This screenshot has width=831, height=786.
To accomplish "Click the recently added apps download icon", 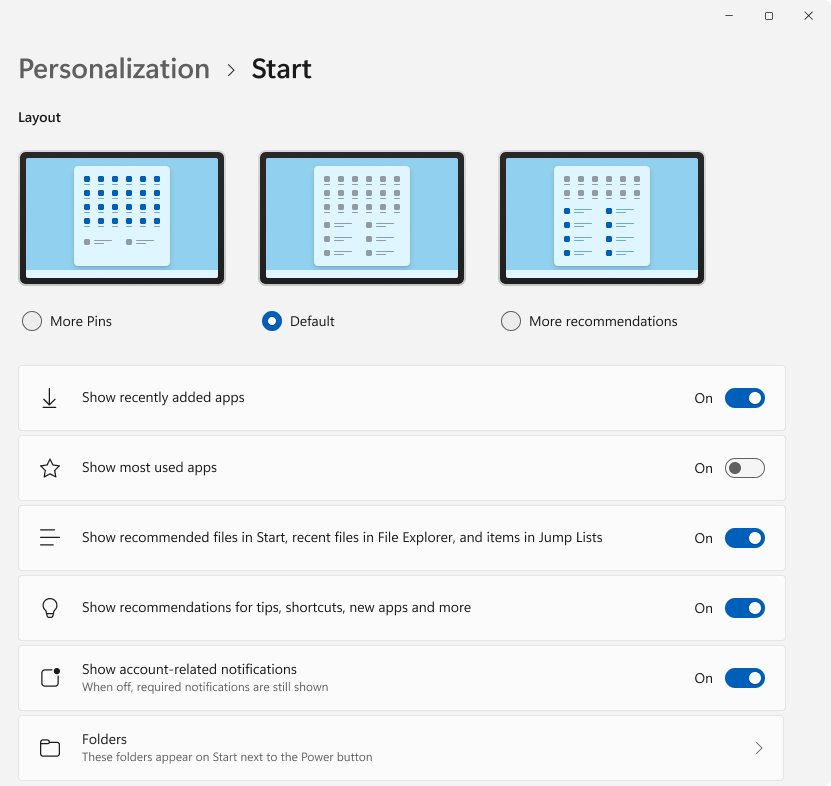I will (49, 397).
